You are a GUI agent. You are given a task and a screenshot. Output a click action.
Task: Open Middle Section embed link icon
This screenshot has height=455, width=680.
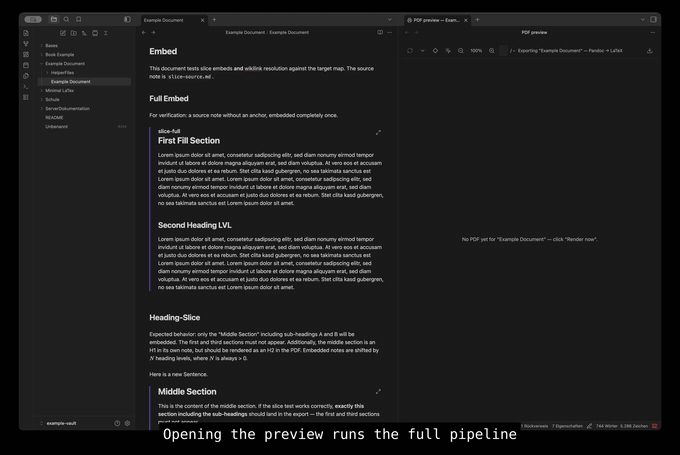click(378, 392)
